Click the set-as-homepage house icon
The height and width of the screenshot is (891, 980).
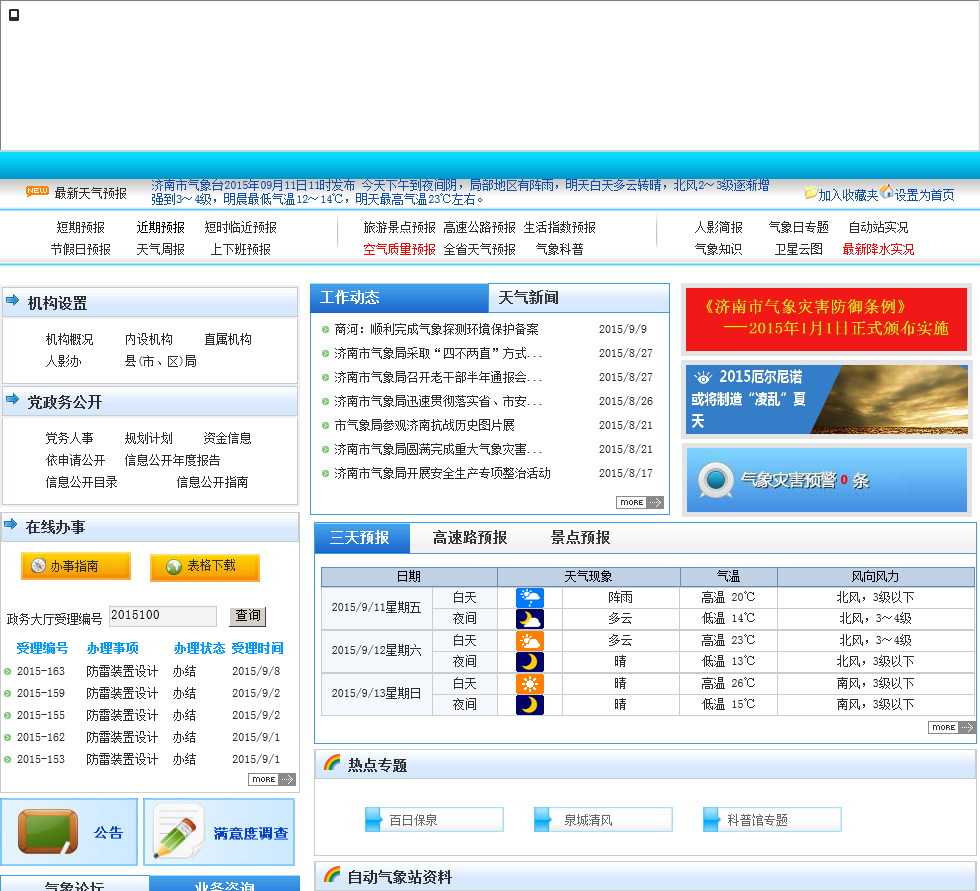pyautogui.click(x=886, y=191)
